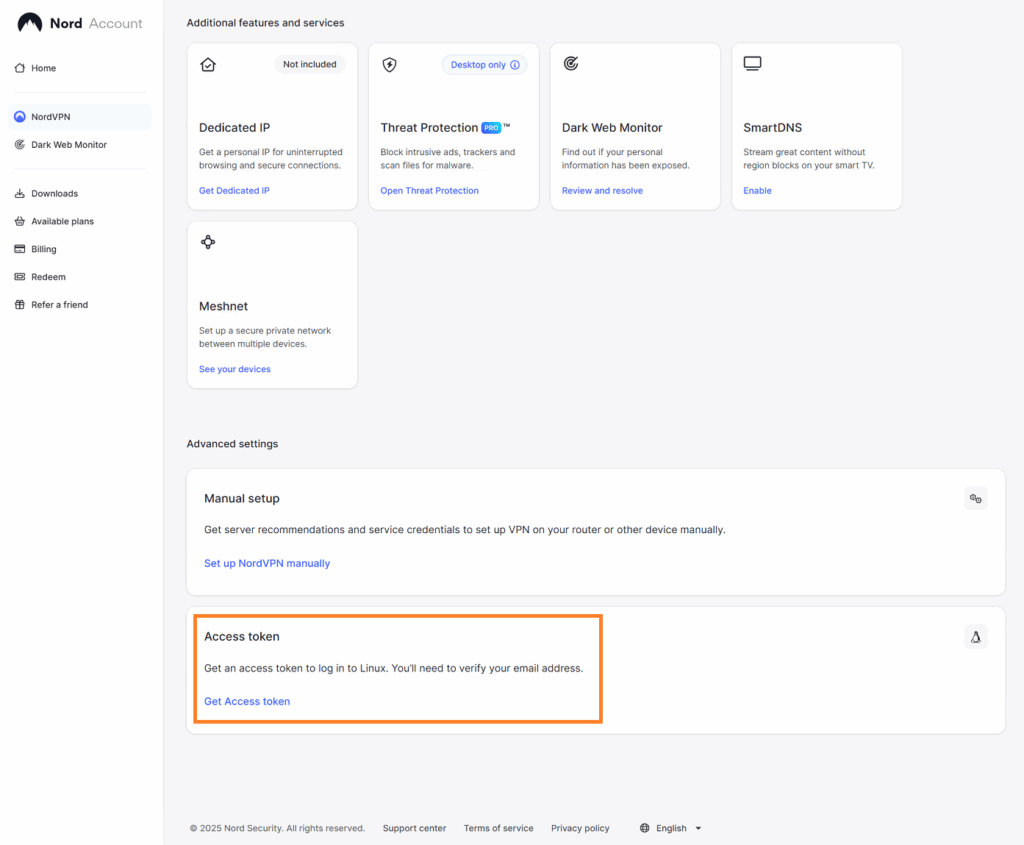Enable SmartDNS via Enable link
This screenshot has width=1024, height=845.
click(757, 190)
